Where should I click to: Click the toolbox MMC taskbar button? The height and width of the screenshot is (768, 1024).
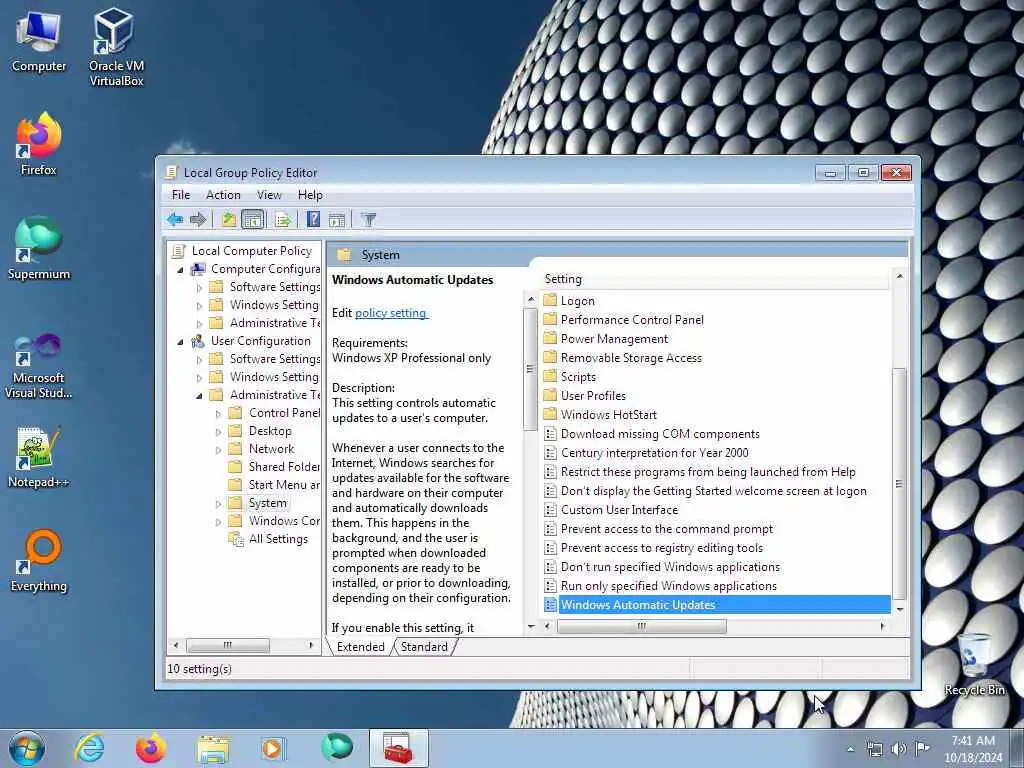pos(398,748)
